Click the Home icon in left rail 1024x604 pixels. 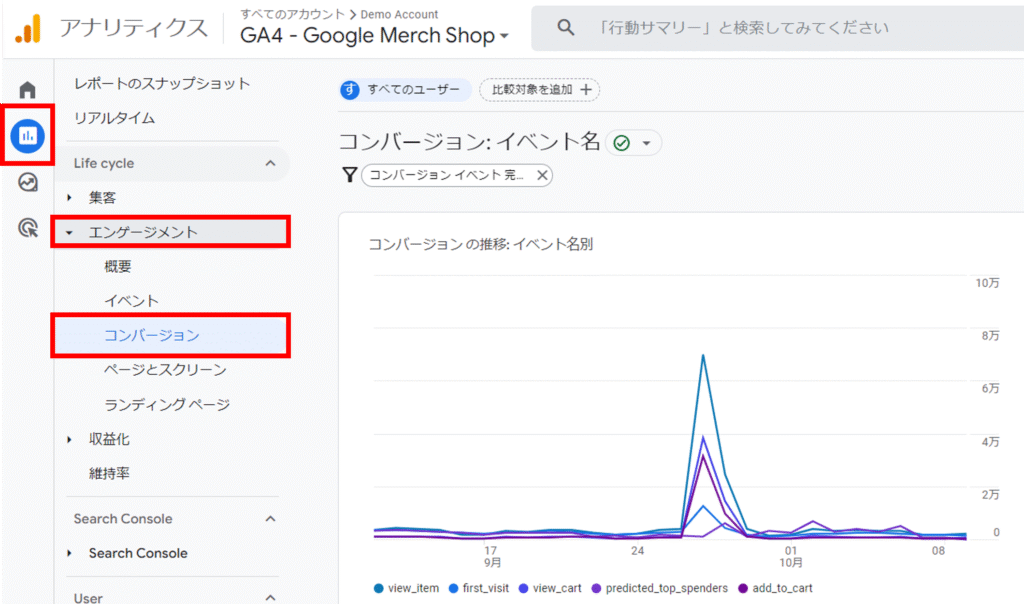(x=27, y=90)
